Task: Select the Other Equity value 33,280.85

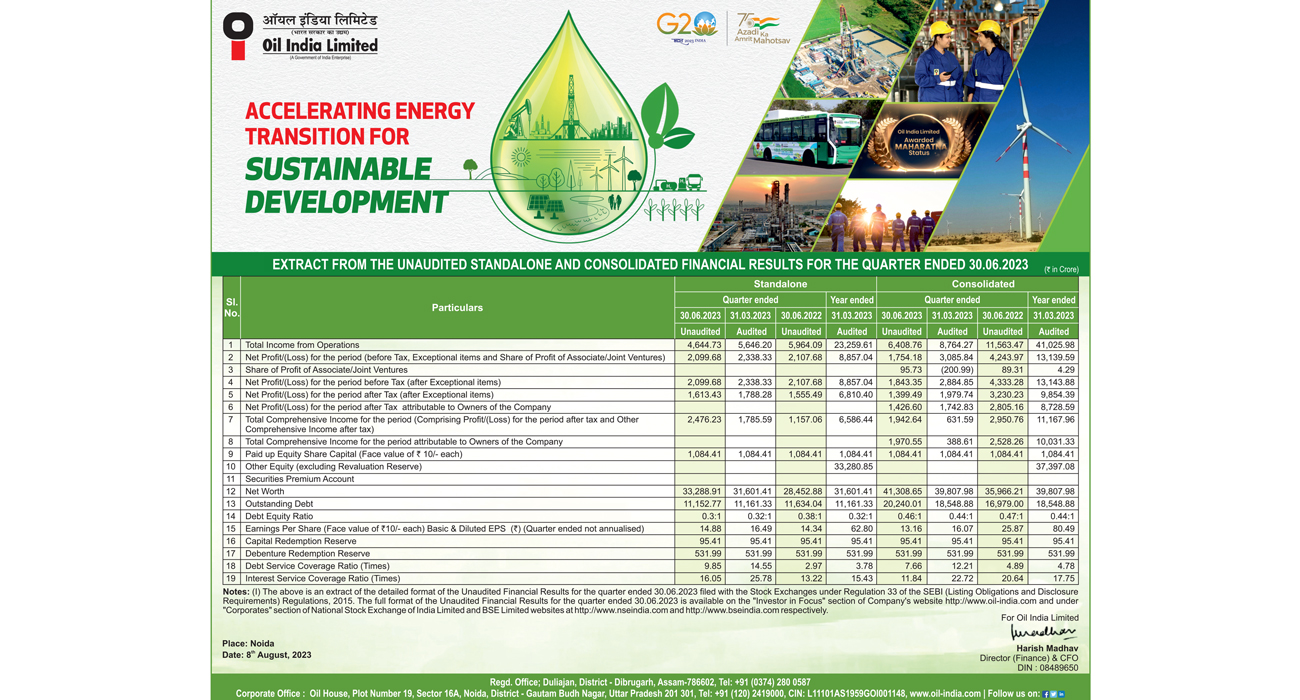Action: (x=853, y=467)
